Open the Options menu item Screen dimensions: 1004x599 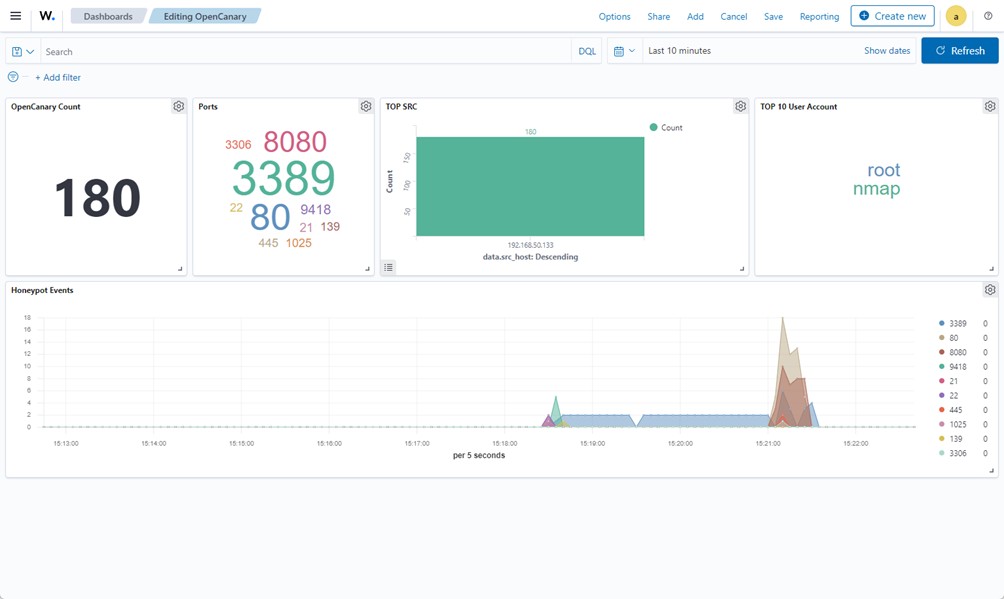pos(614,17)
